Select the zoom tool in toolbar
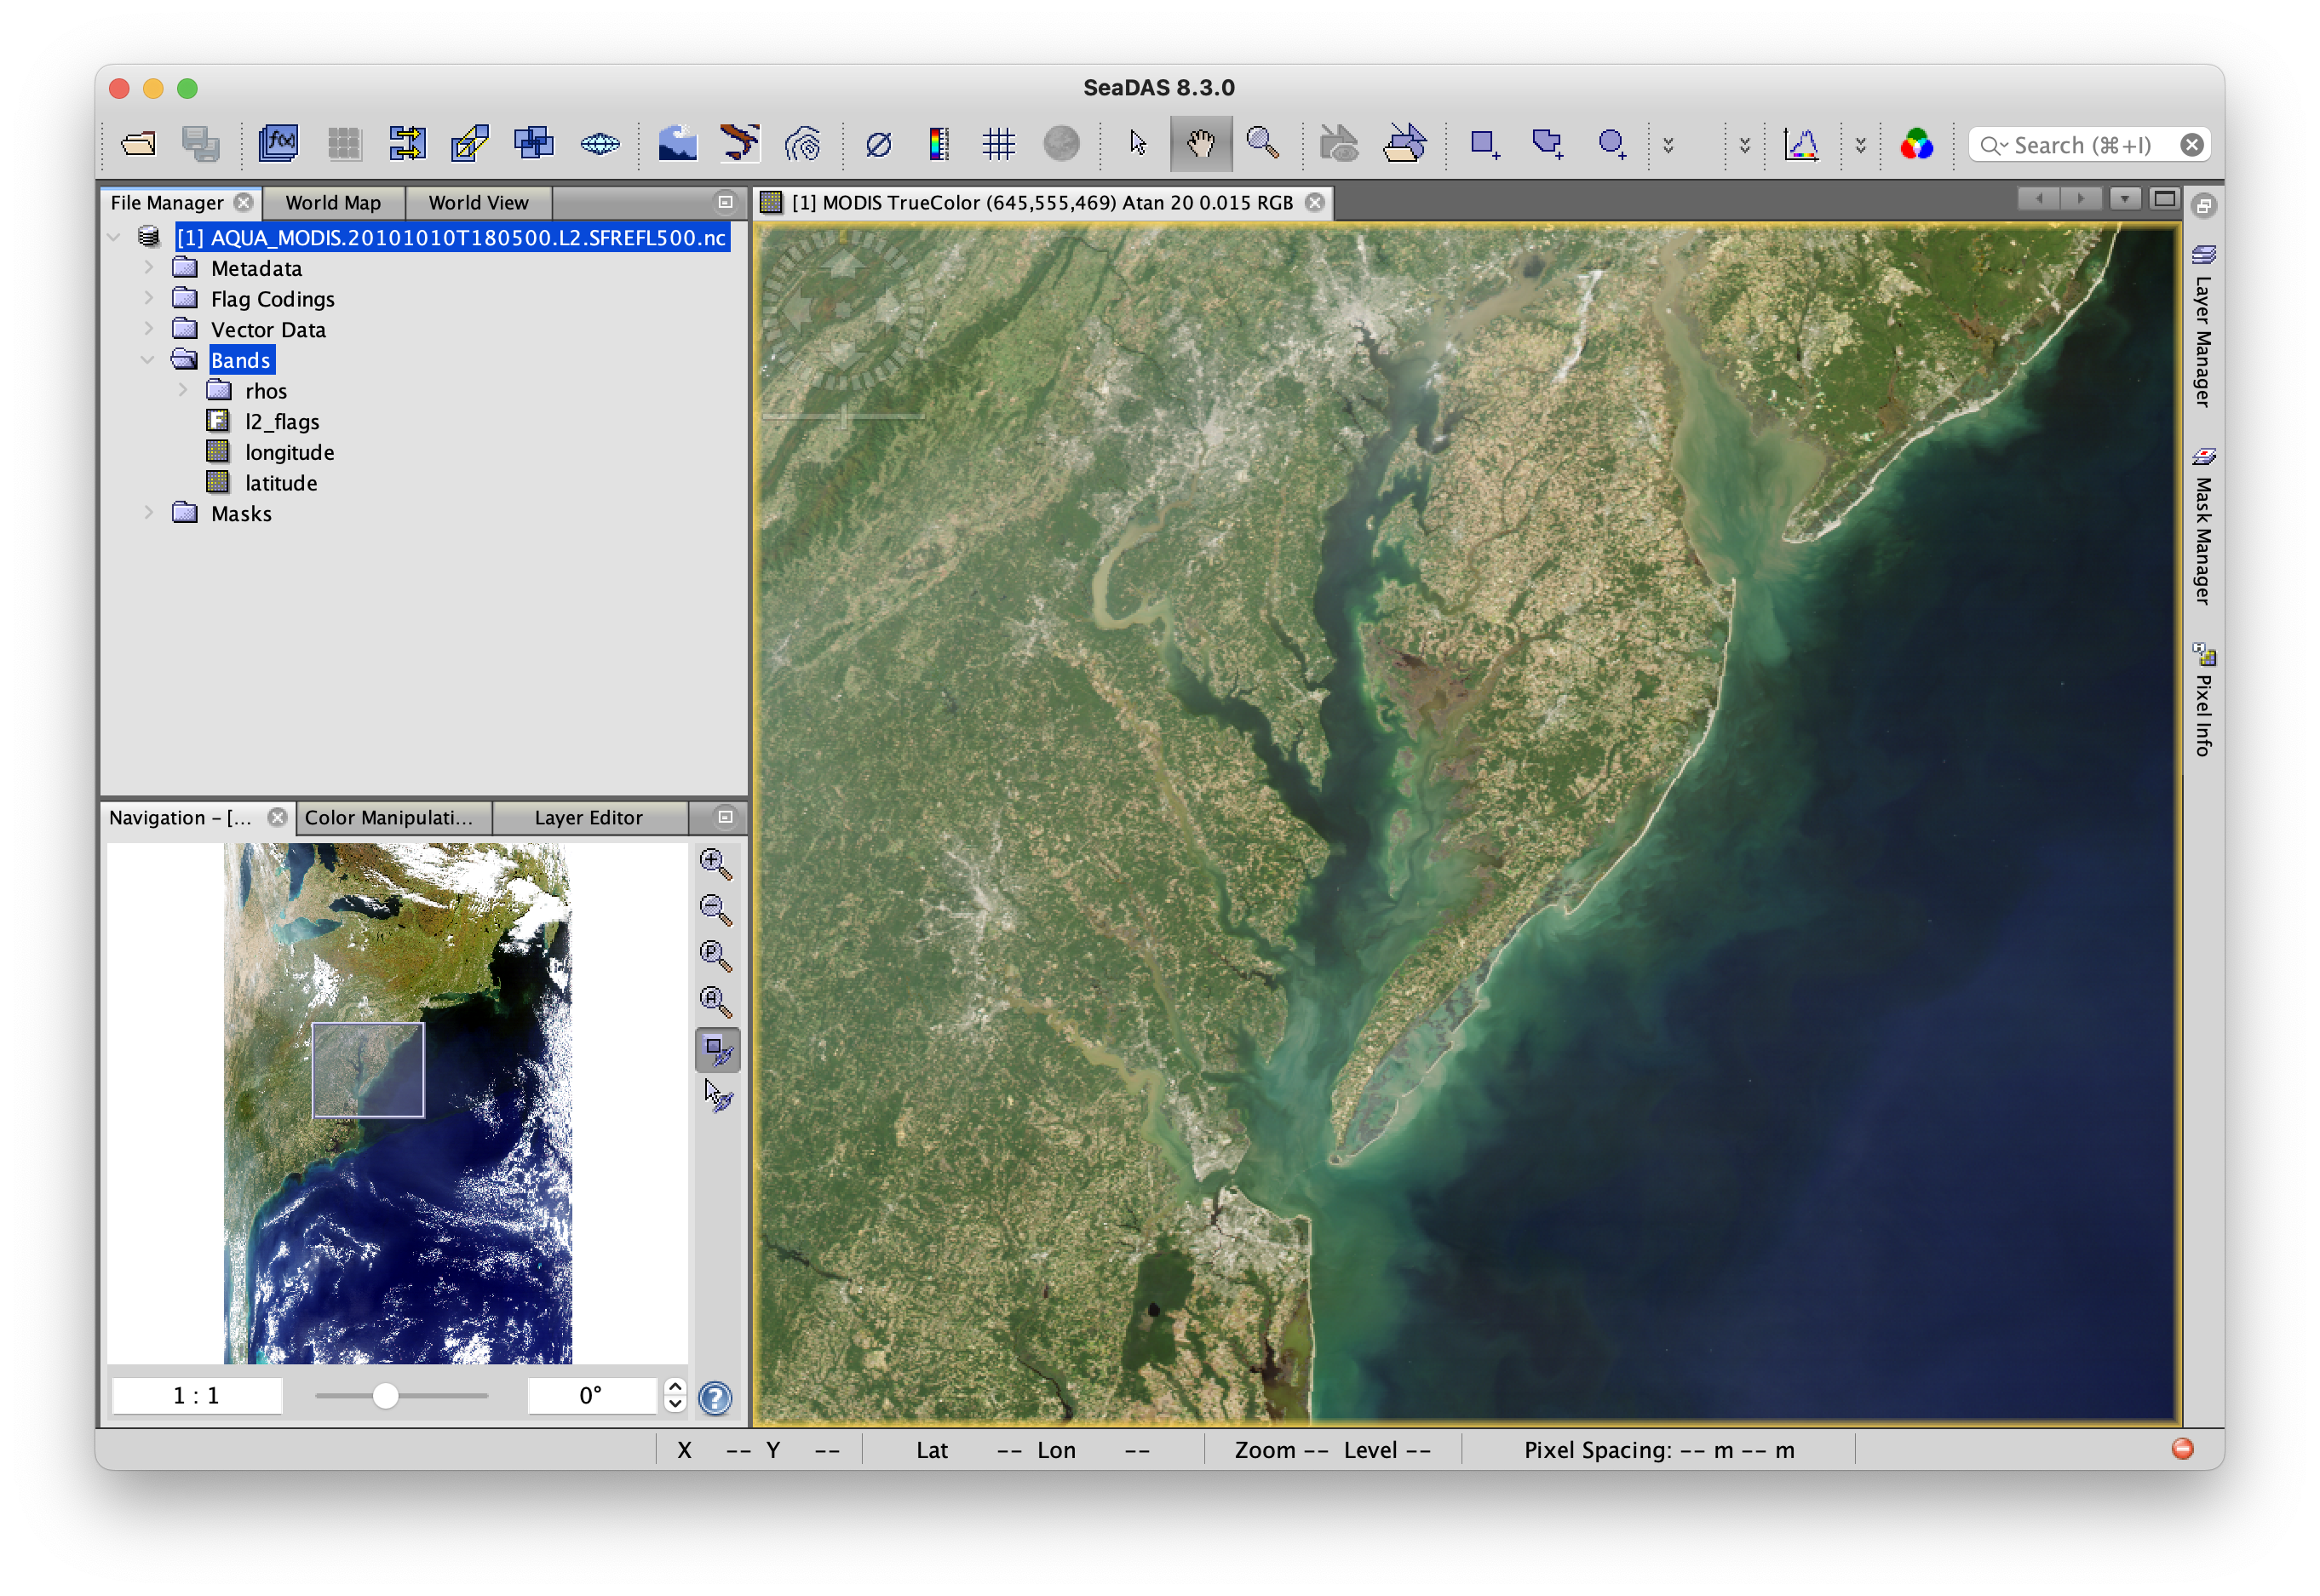 (x=1267, y=143)
